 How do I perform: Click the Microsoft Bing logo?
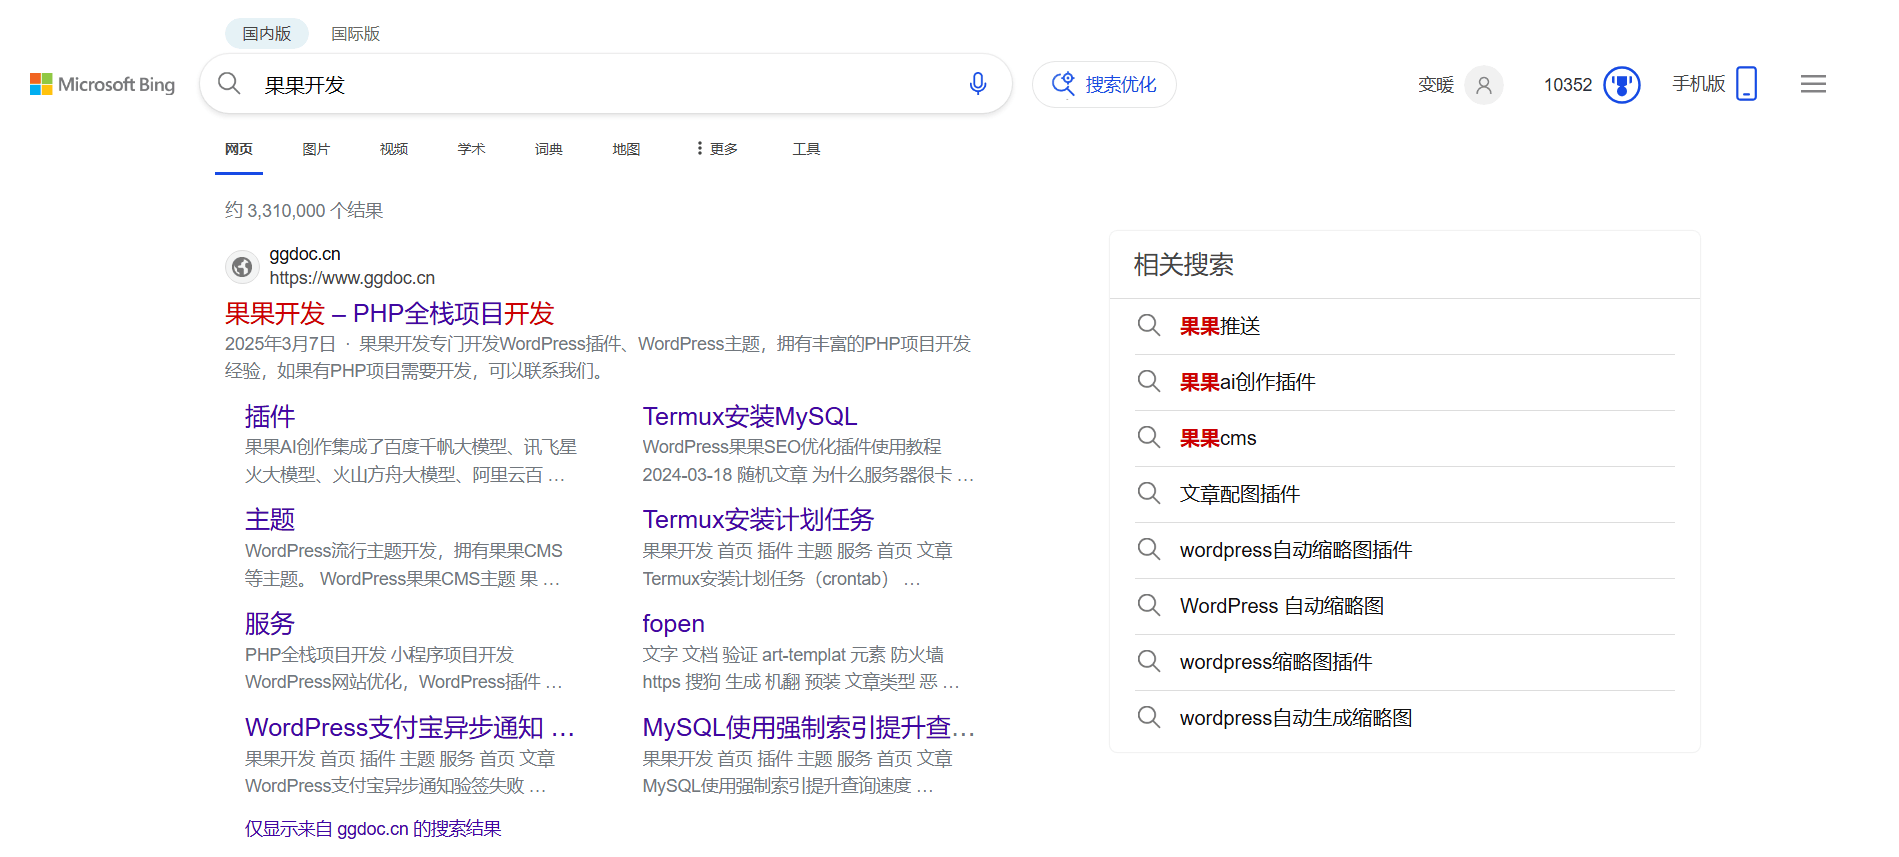click(x=102, y=84)
